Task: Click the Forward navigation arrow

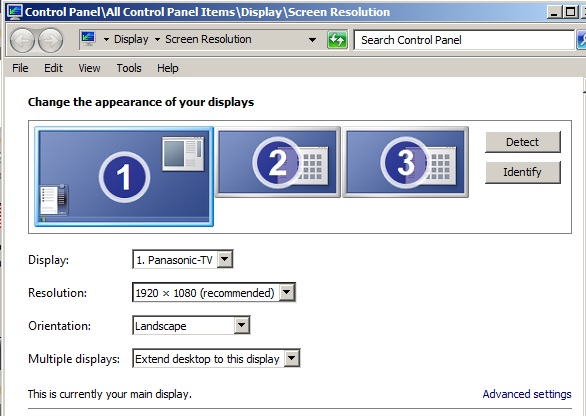Action: tap(50, 40)
